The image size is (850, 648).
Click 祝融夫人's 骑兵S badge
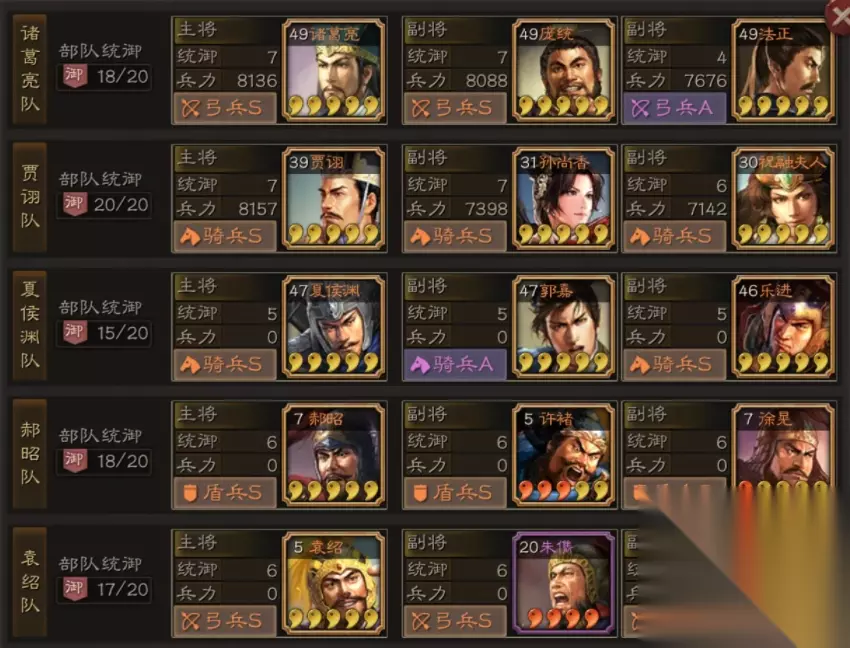click(674, 236)
